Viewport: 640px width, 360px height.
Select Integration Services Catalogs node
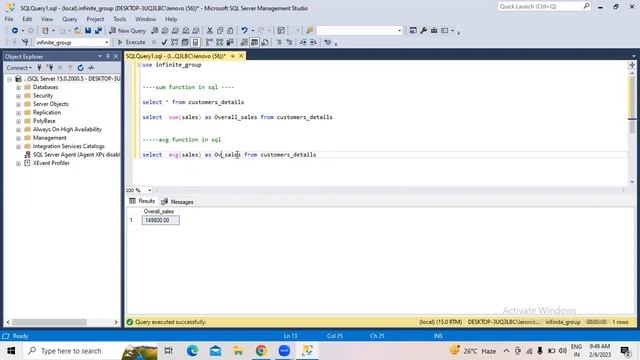coord(69,146)
